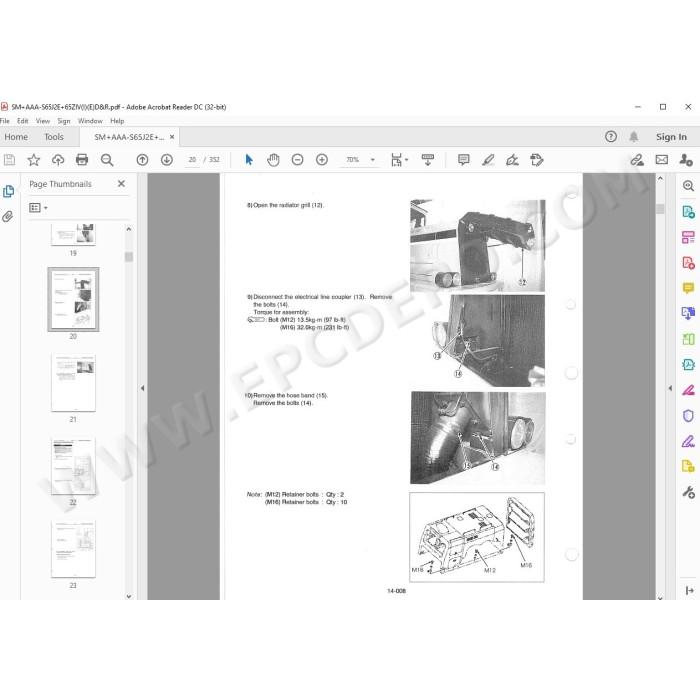Select page 22 thumbnail
Image resolution: width=700 pixels, height=700 pixels.
click(73, 466)
